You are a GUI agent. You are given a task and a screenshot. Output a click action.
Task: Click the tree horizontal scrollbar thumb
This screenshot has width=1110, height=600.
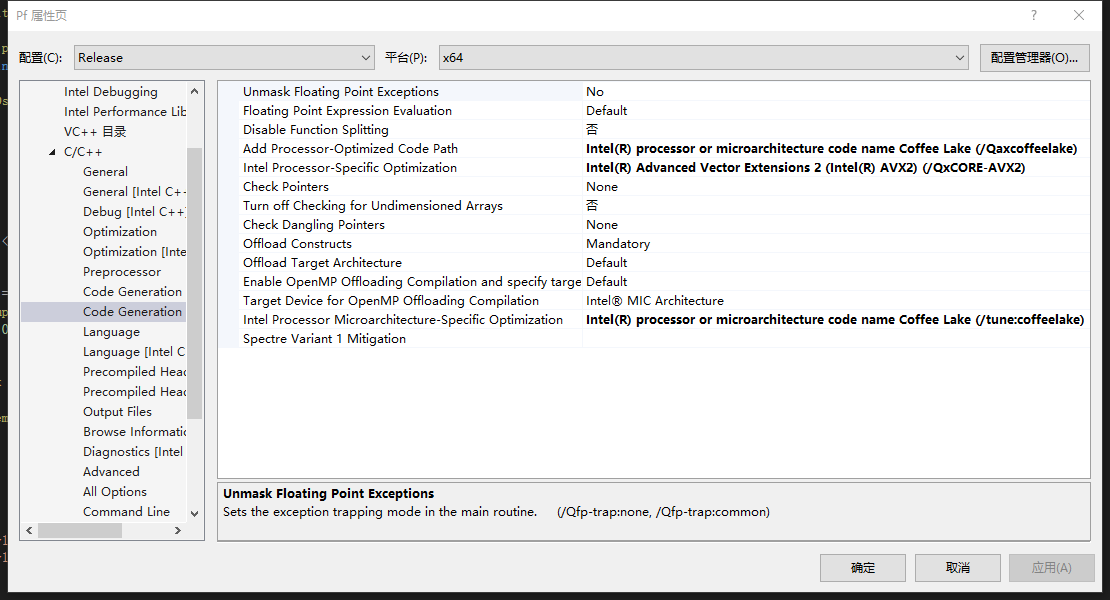pos(80,530)
